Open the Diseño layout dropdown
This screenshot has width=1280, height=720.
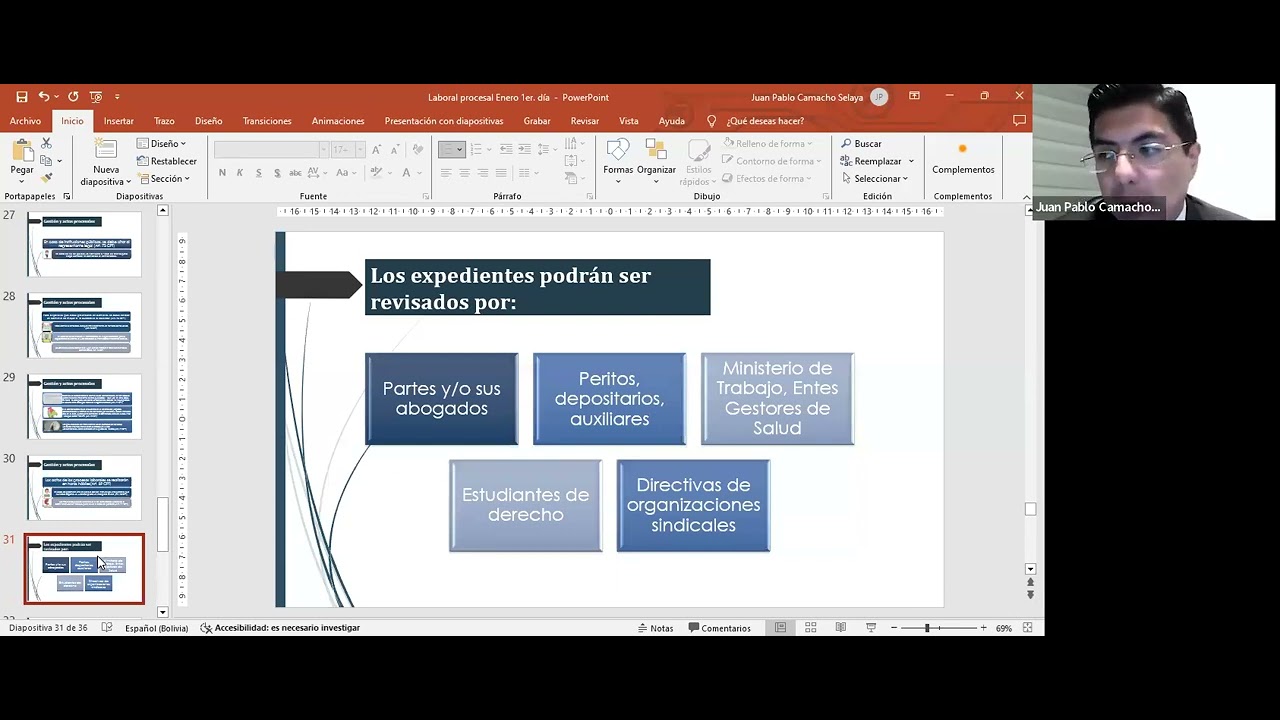tap(162, 144)
